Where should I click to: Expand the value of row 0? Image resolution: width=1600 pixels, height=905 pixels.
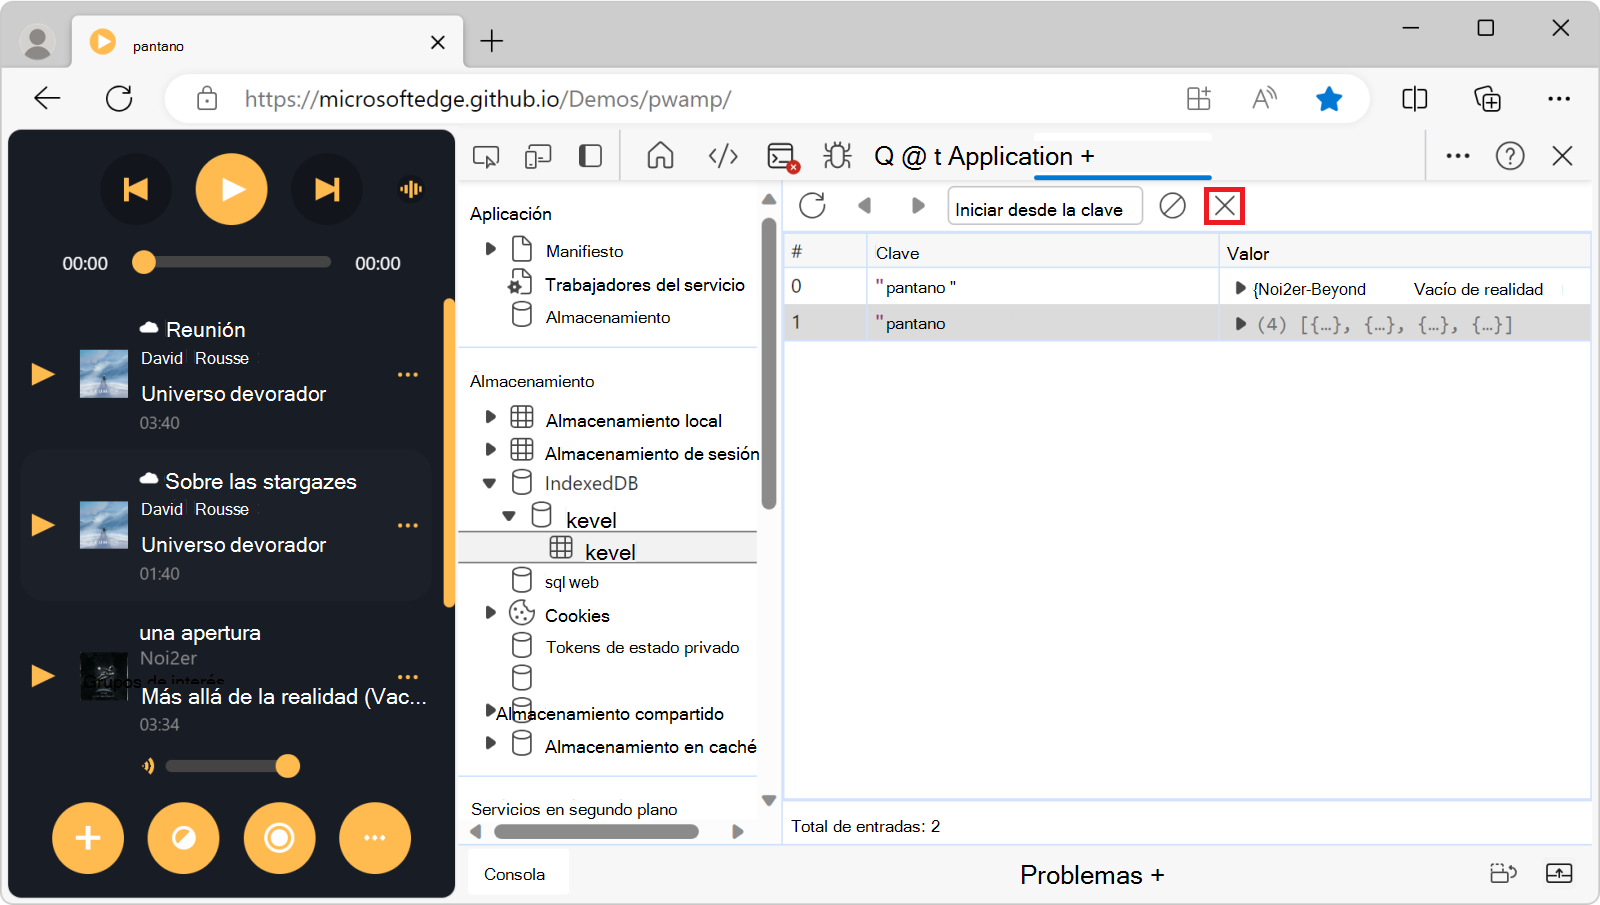point(1240,288)
